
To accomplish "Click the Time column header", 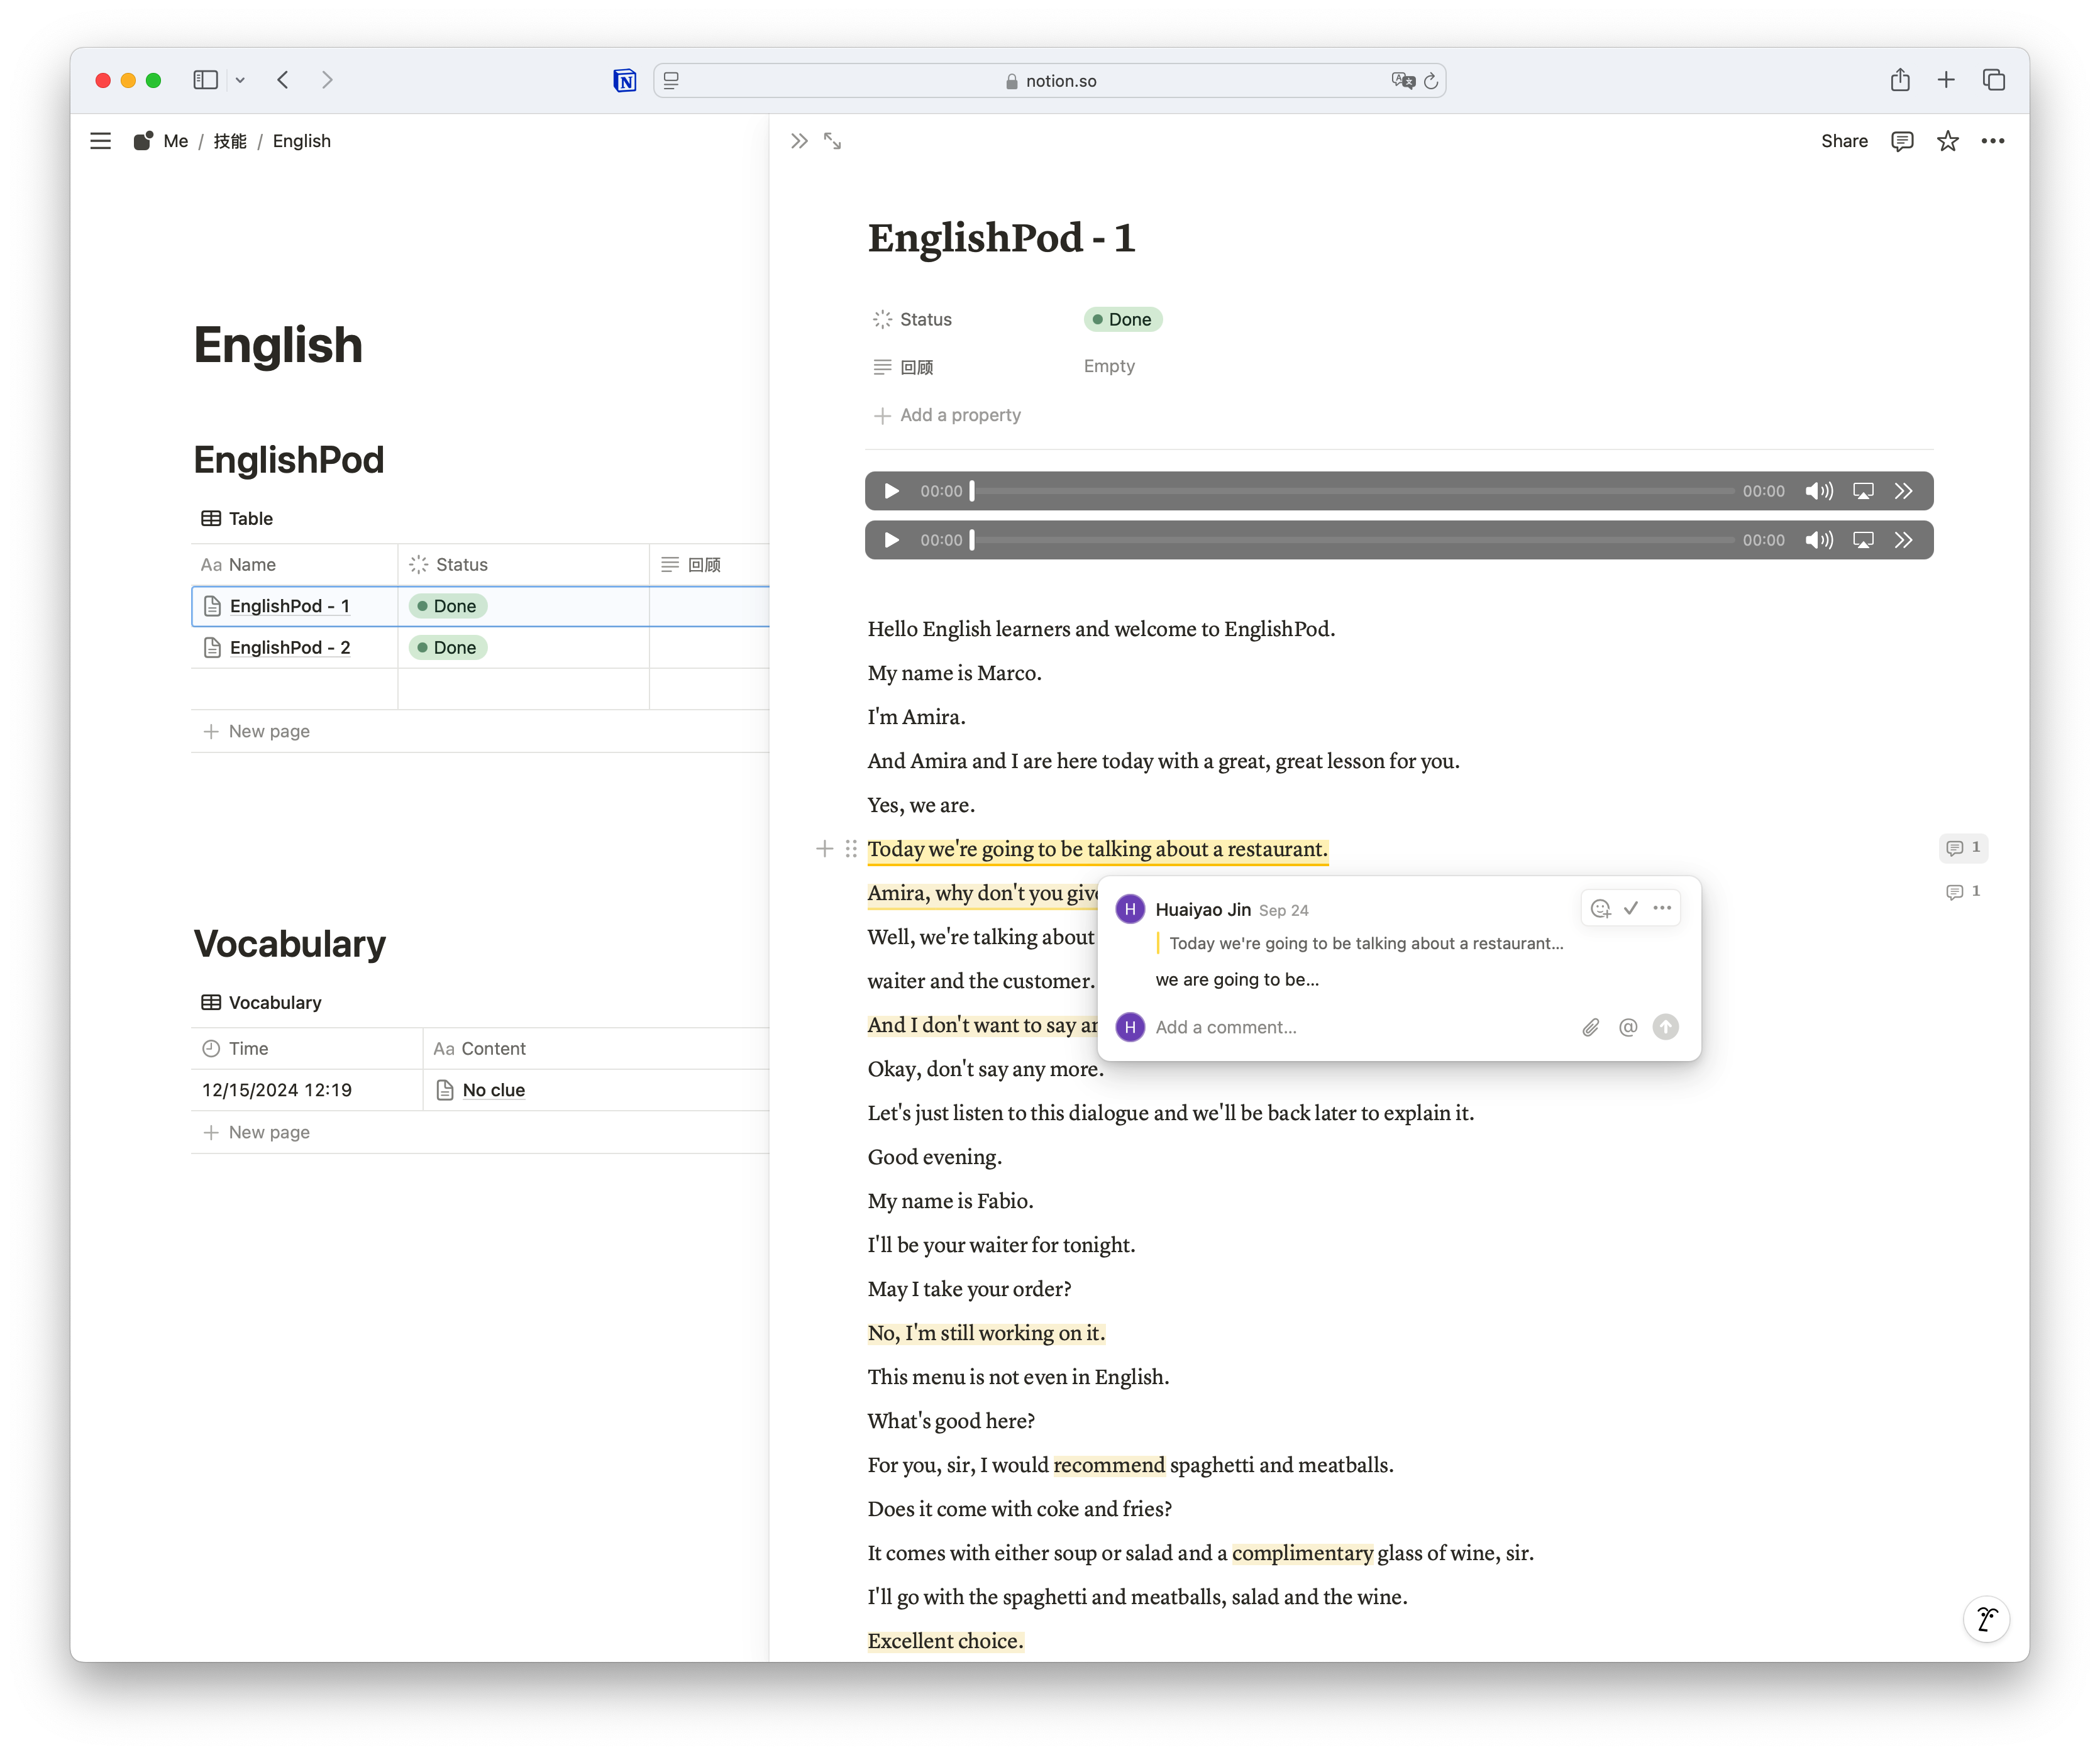I will click(x=306, y=1049).
